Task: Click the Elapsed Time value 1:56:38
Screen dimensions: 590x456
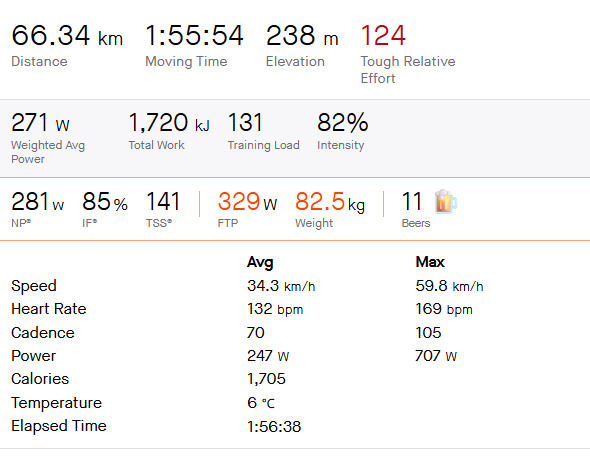Action: 274,427
